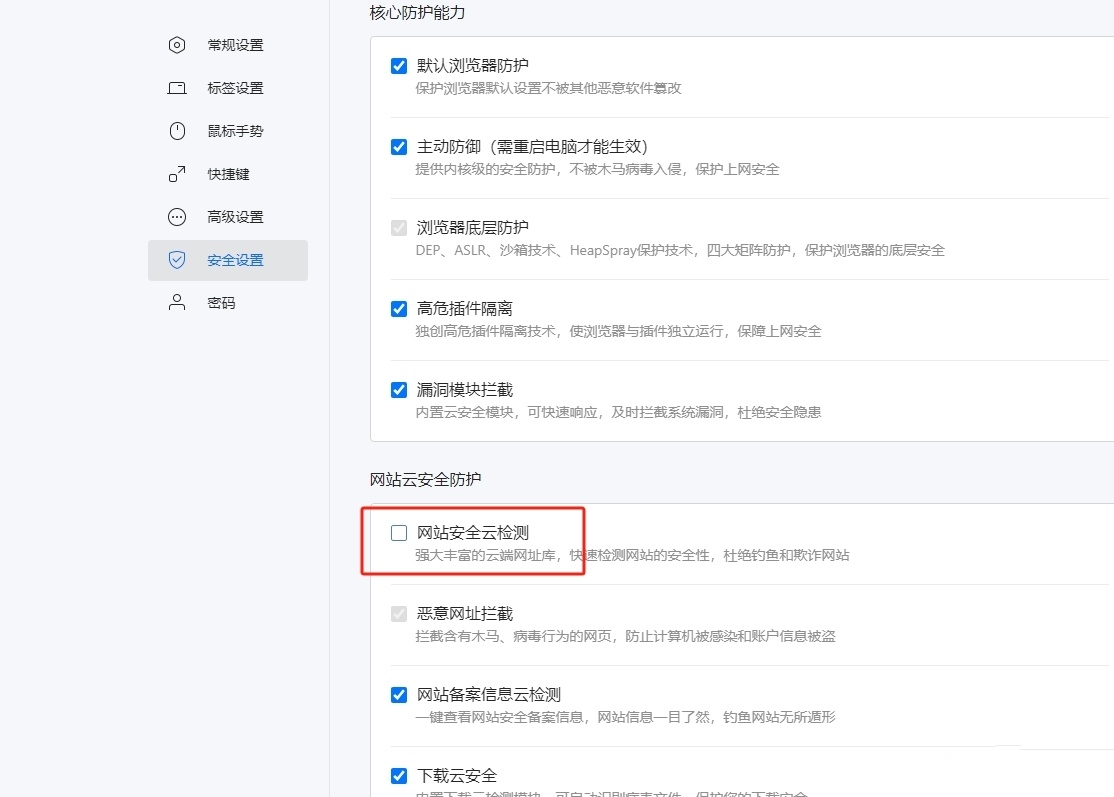The width and height of the screenshot is (1114, 797).
Task: Click the 快捷键 arrow icon
Action: tap(177, 174)
